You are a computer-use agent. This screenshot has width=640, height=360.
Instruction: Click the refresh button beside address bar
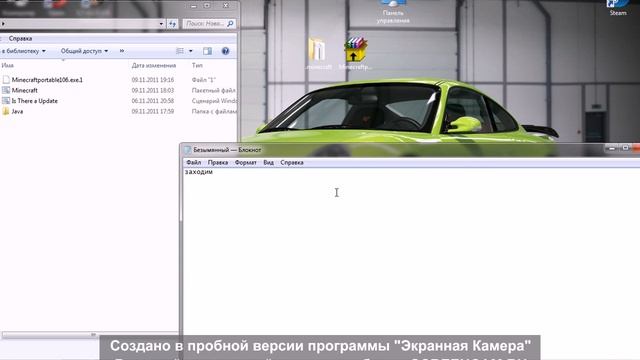click(x=172, y=24)
